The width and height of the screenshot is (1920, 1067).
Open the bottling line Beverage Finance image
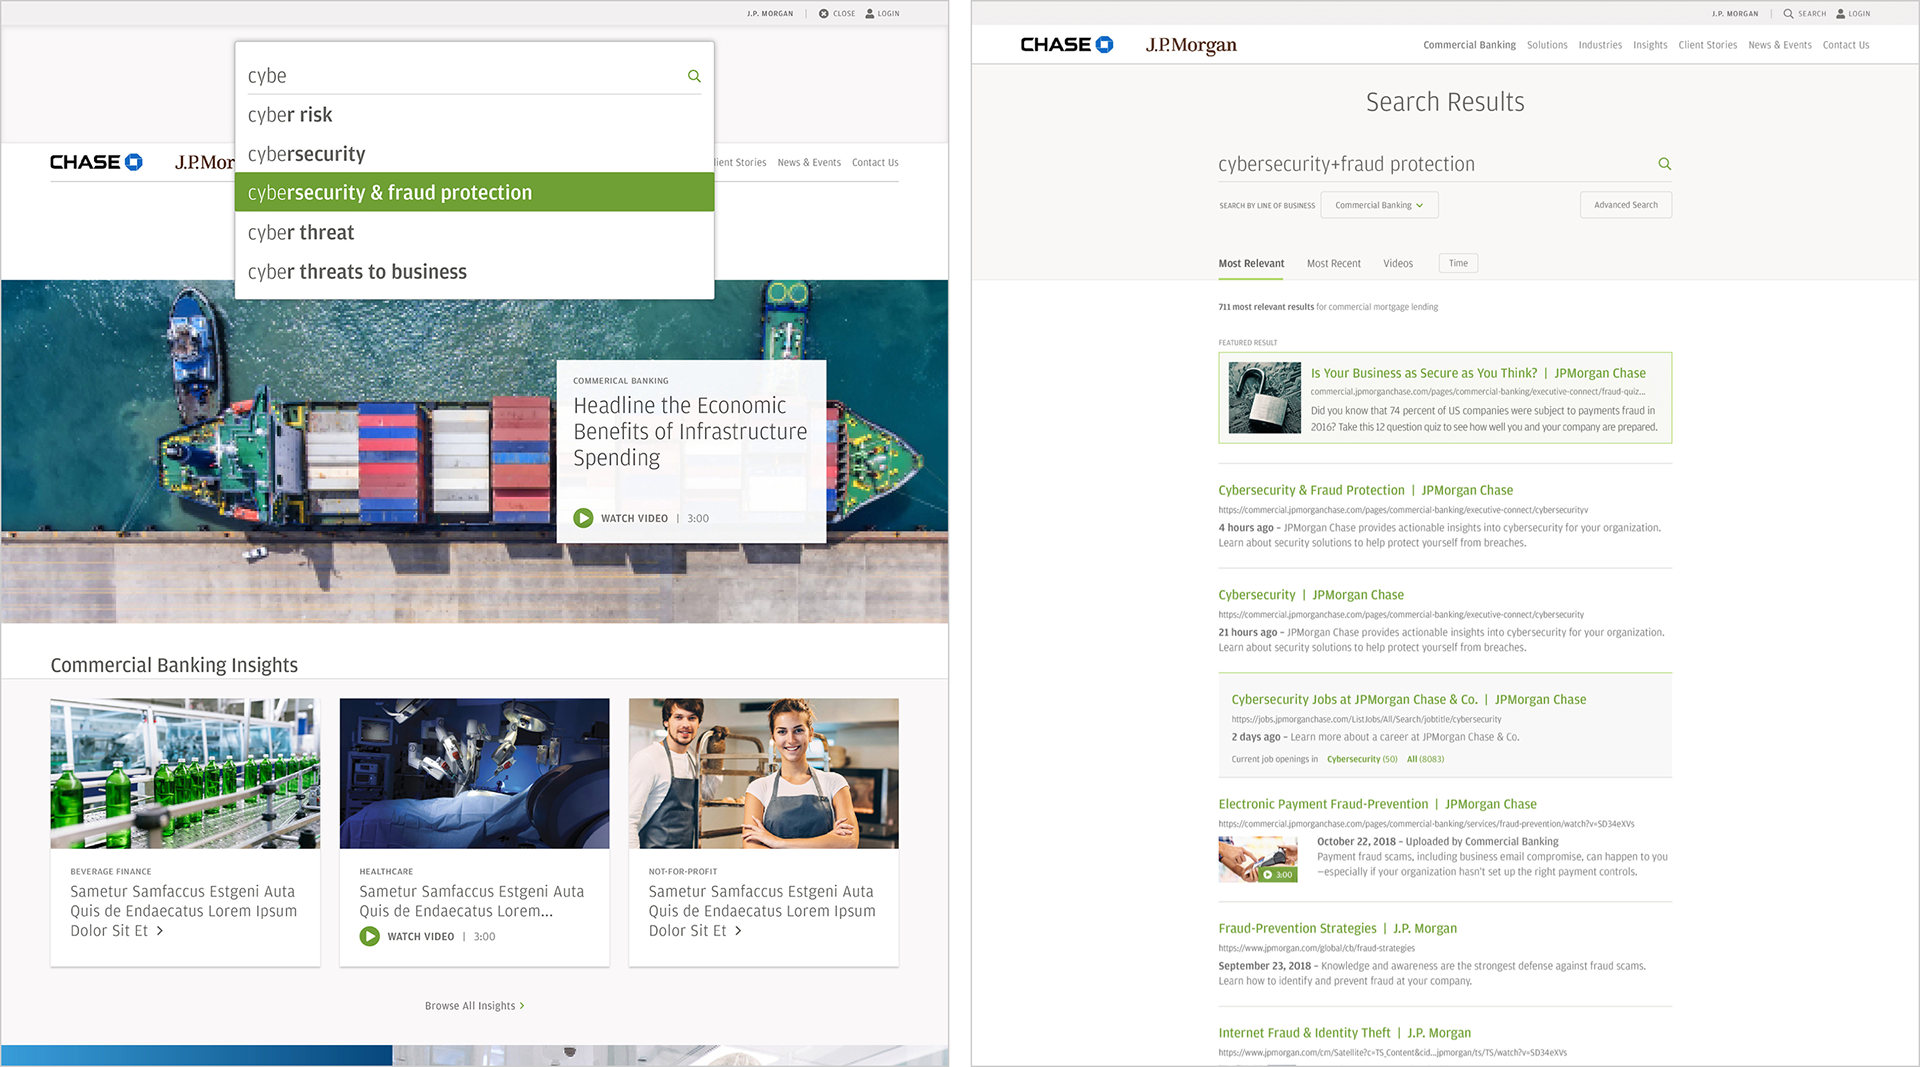(185, 774)
